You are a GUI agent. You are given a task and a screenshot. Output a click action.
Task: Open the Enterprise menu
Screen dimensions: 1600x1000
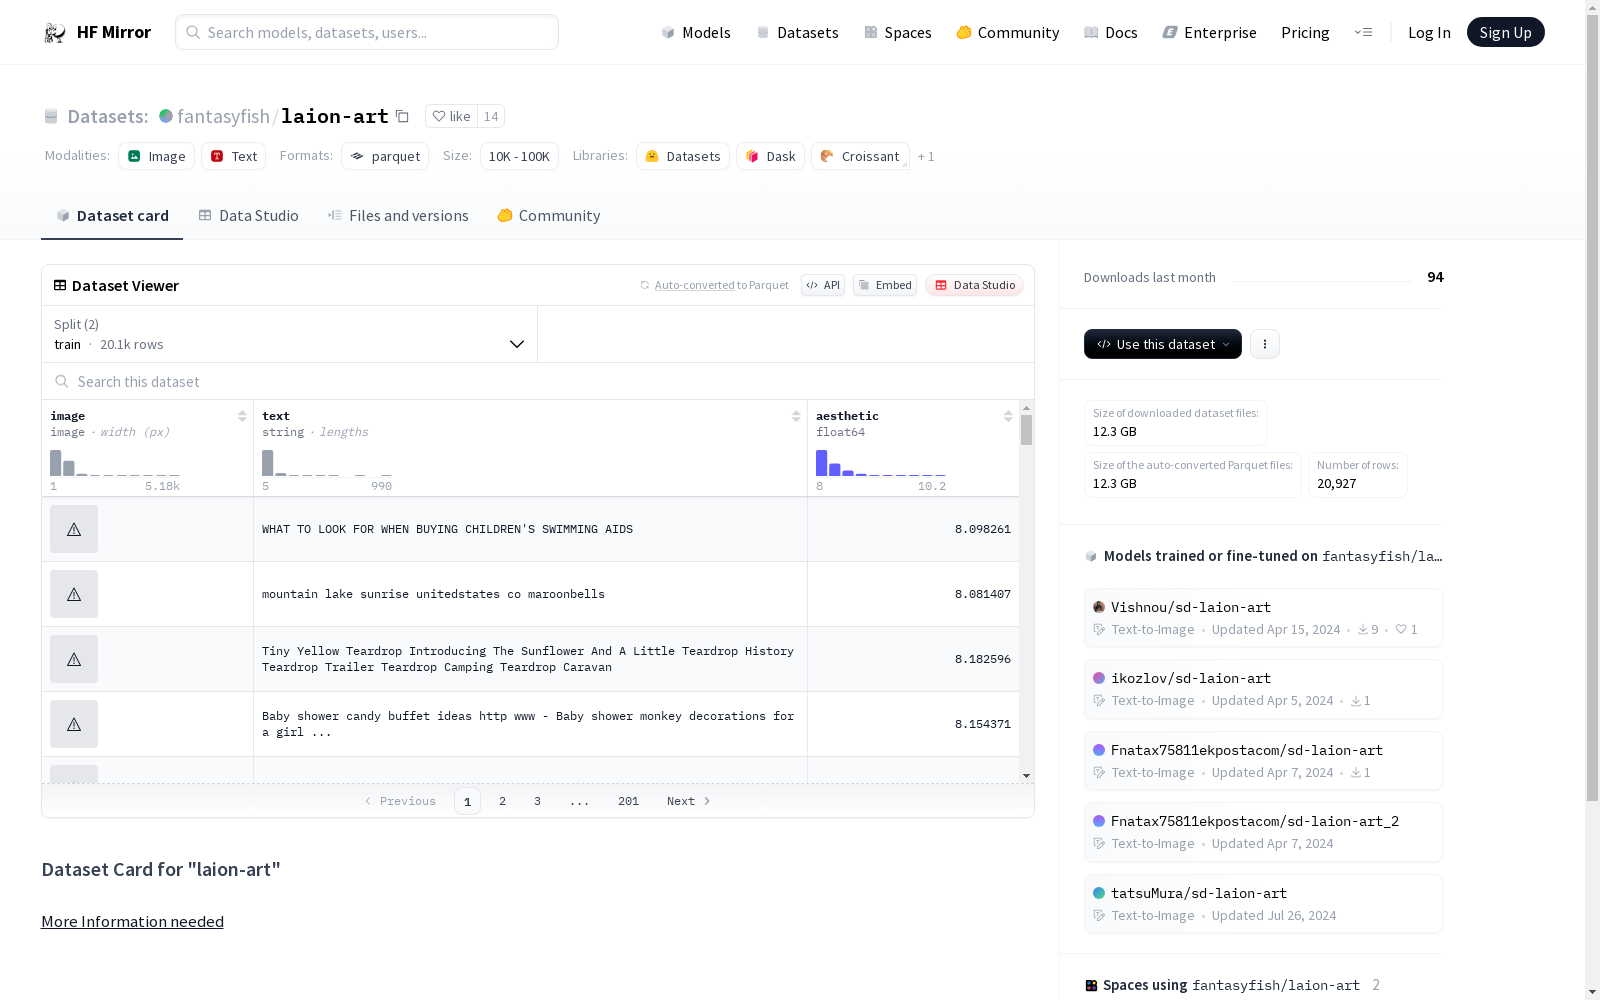point(1210,32)
